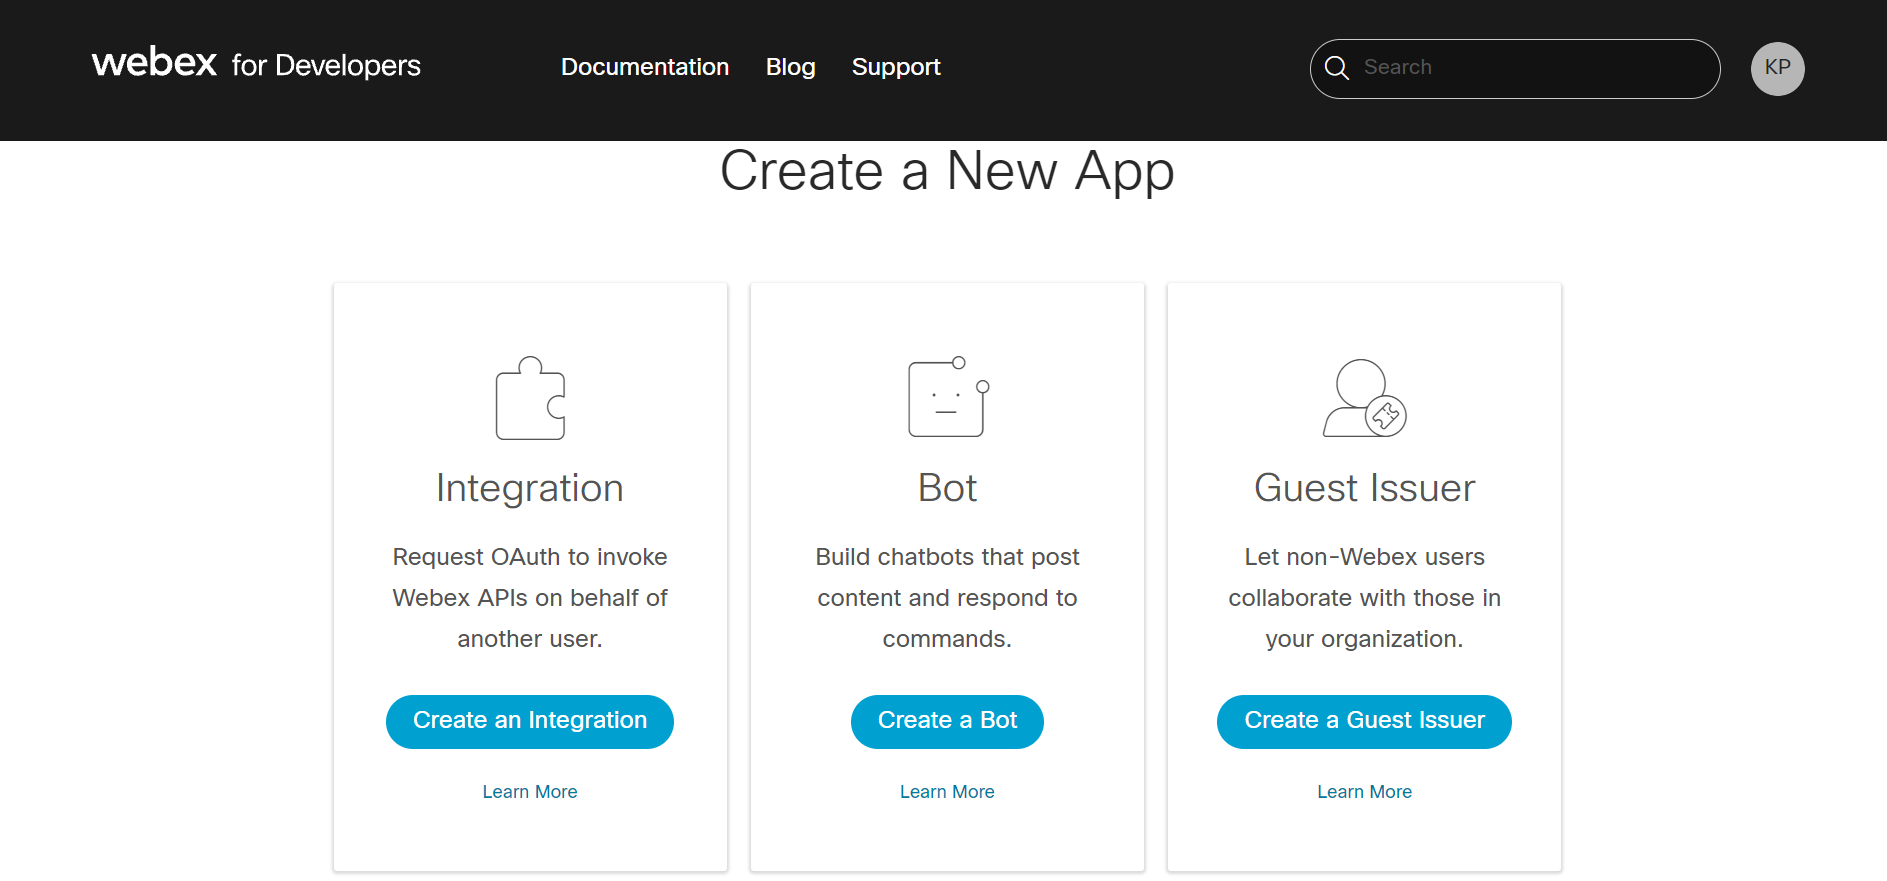Click Create a Bot button
Image resolution: width=1887 pixels, height=881 pixels.
(x=947, y=721)
